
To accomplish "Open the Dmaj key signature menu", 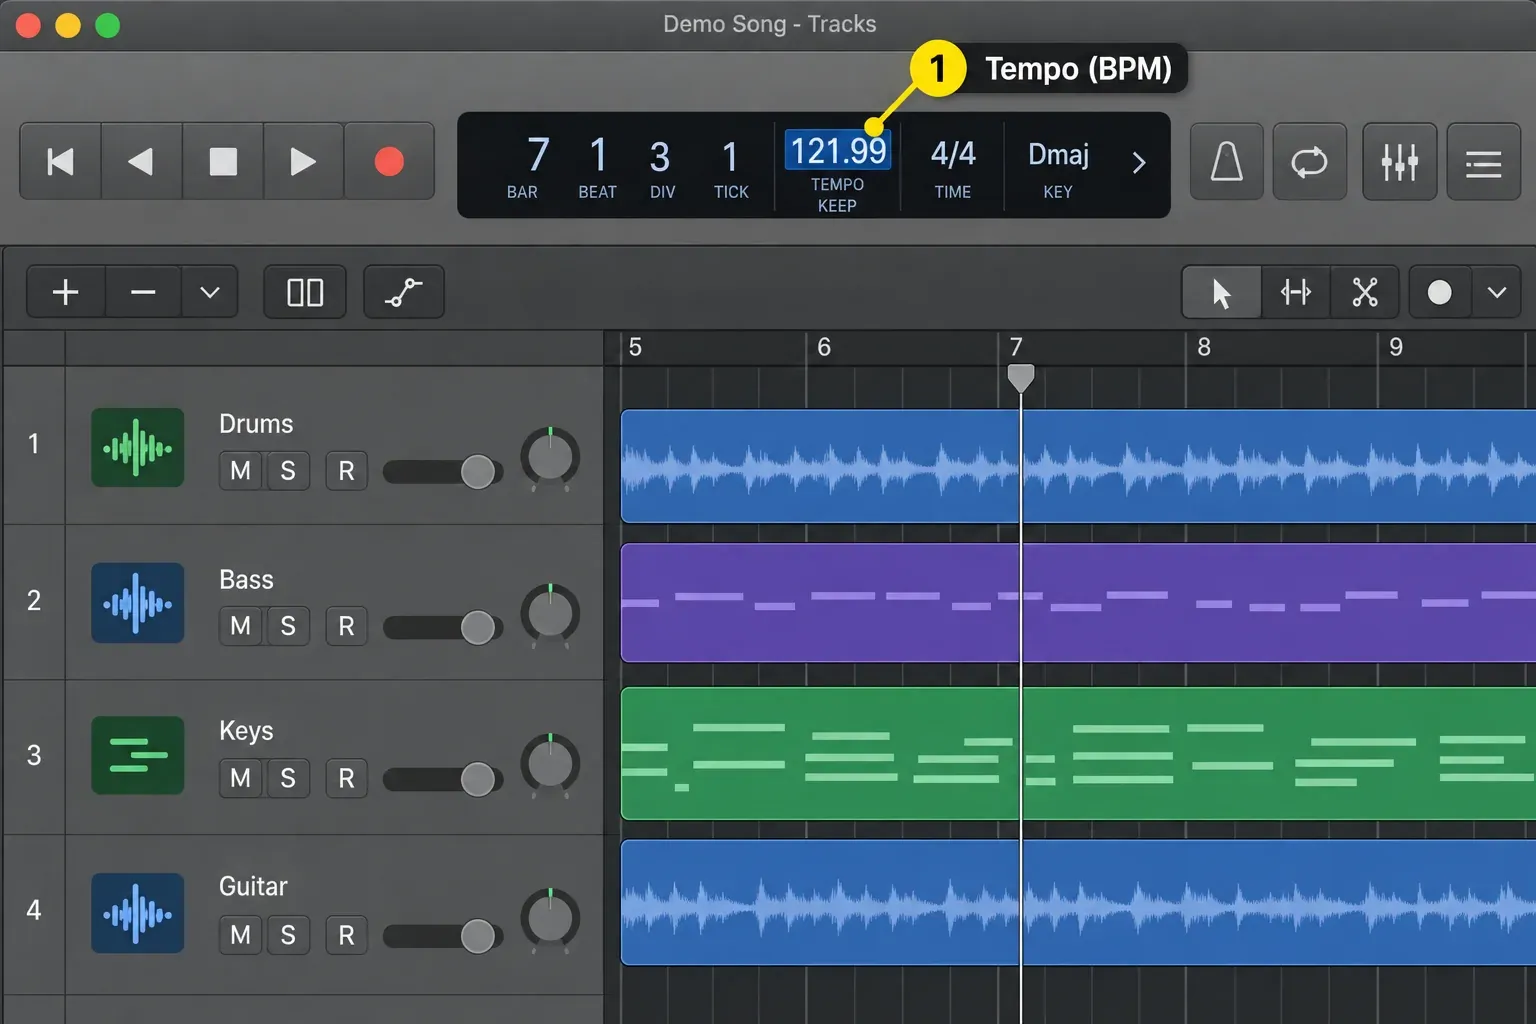I will pyautogui.click(x=1058, y=154).
